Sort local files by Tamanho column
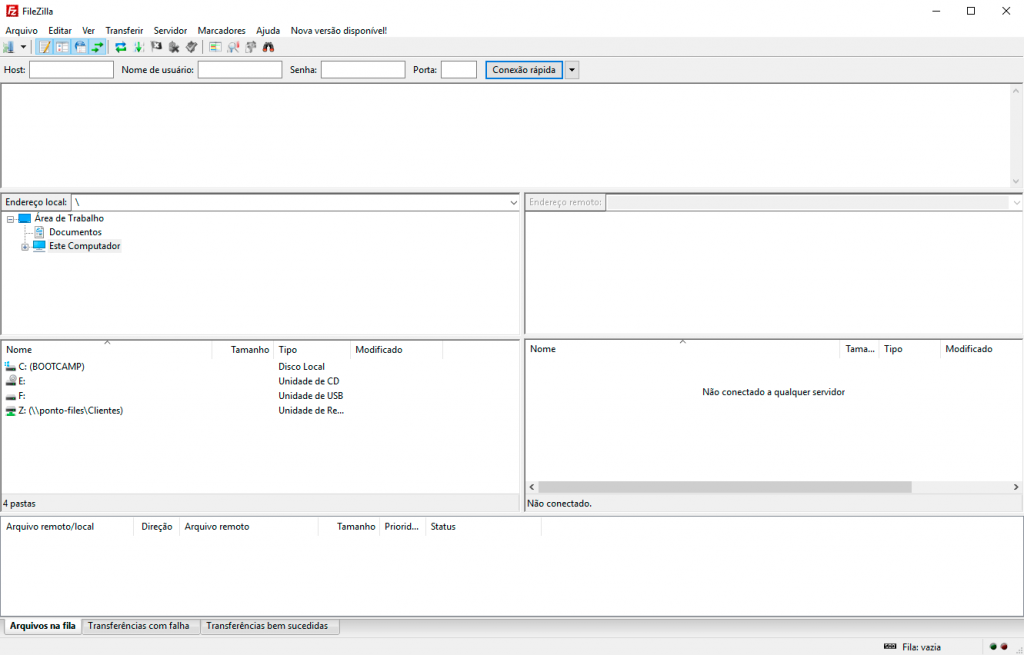Screen dimensions: 1024x655 [x=243, y=350]
